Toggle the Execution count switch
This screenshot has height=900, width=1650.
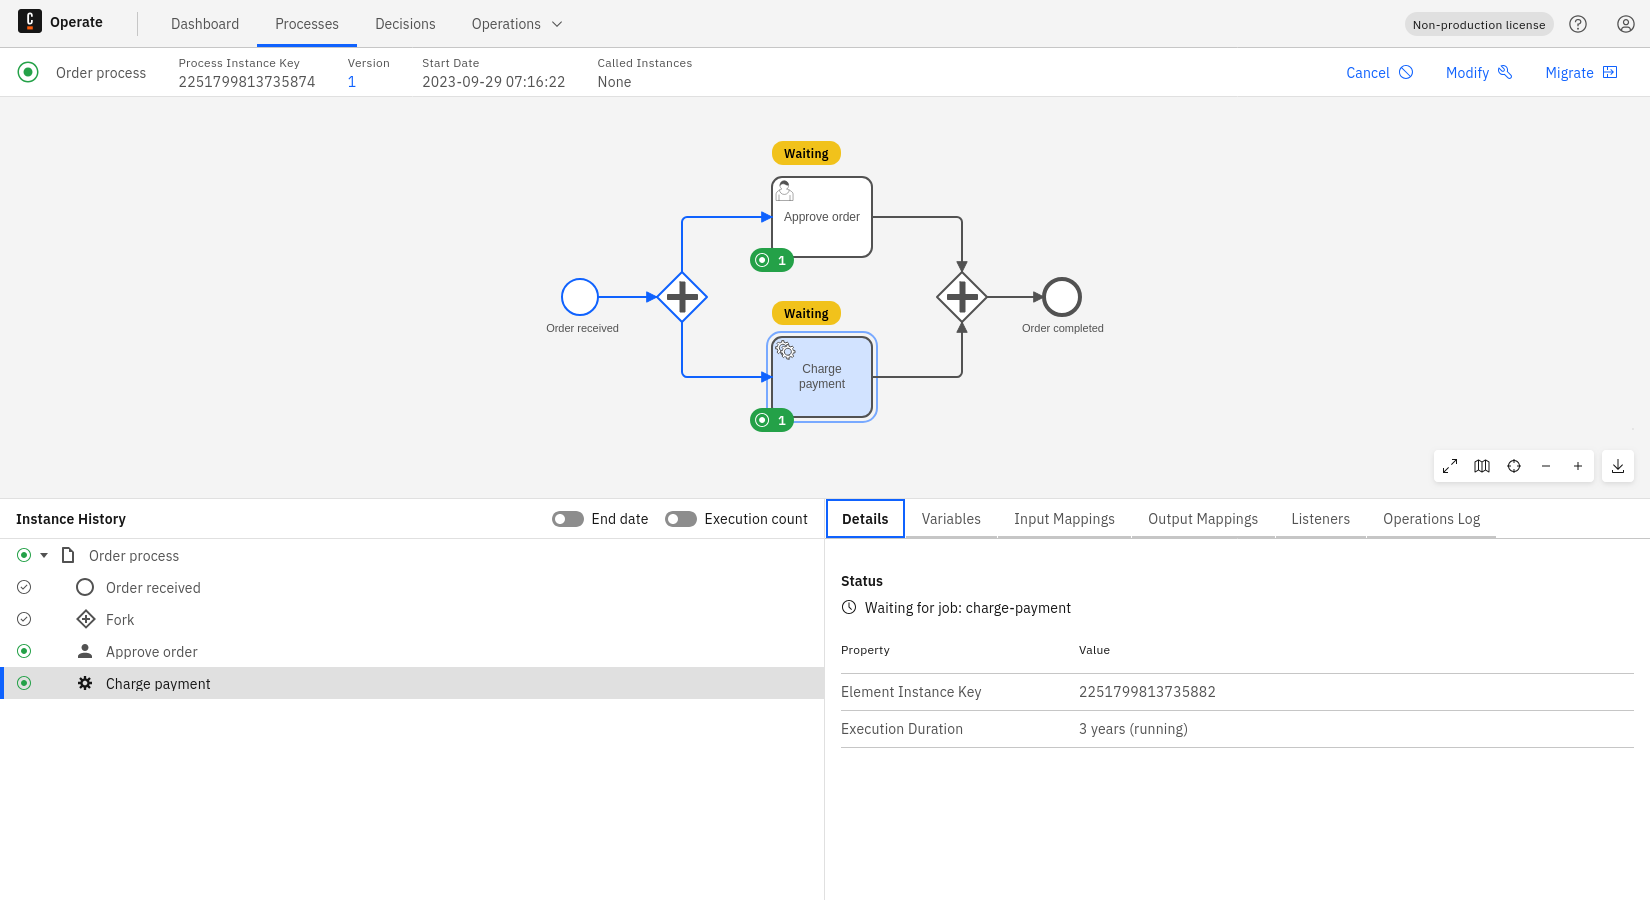pyautogui.click(x=681, y=519)
